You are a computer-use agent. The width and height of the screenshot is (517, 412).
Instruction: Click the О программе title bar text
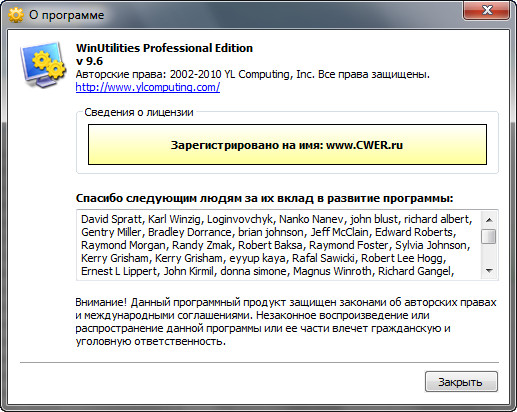67,15
